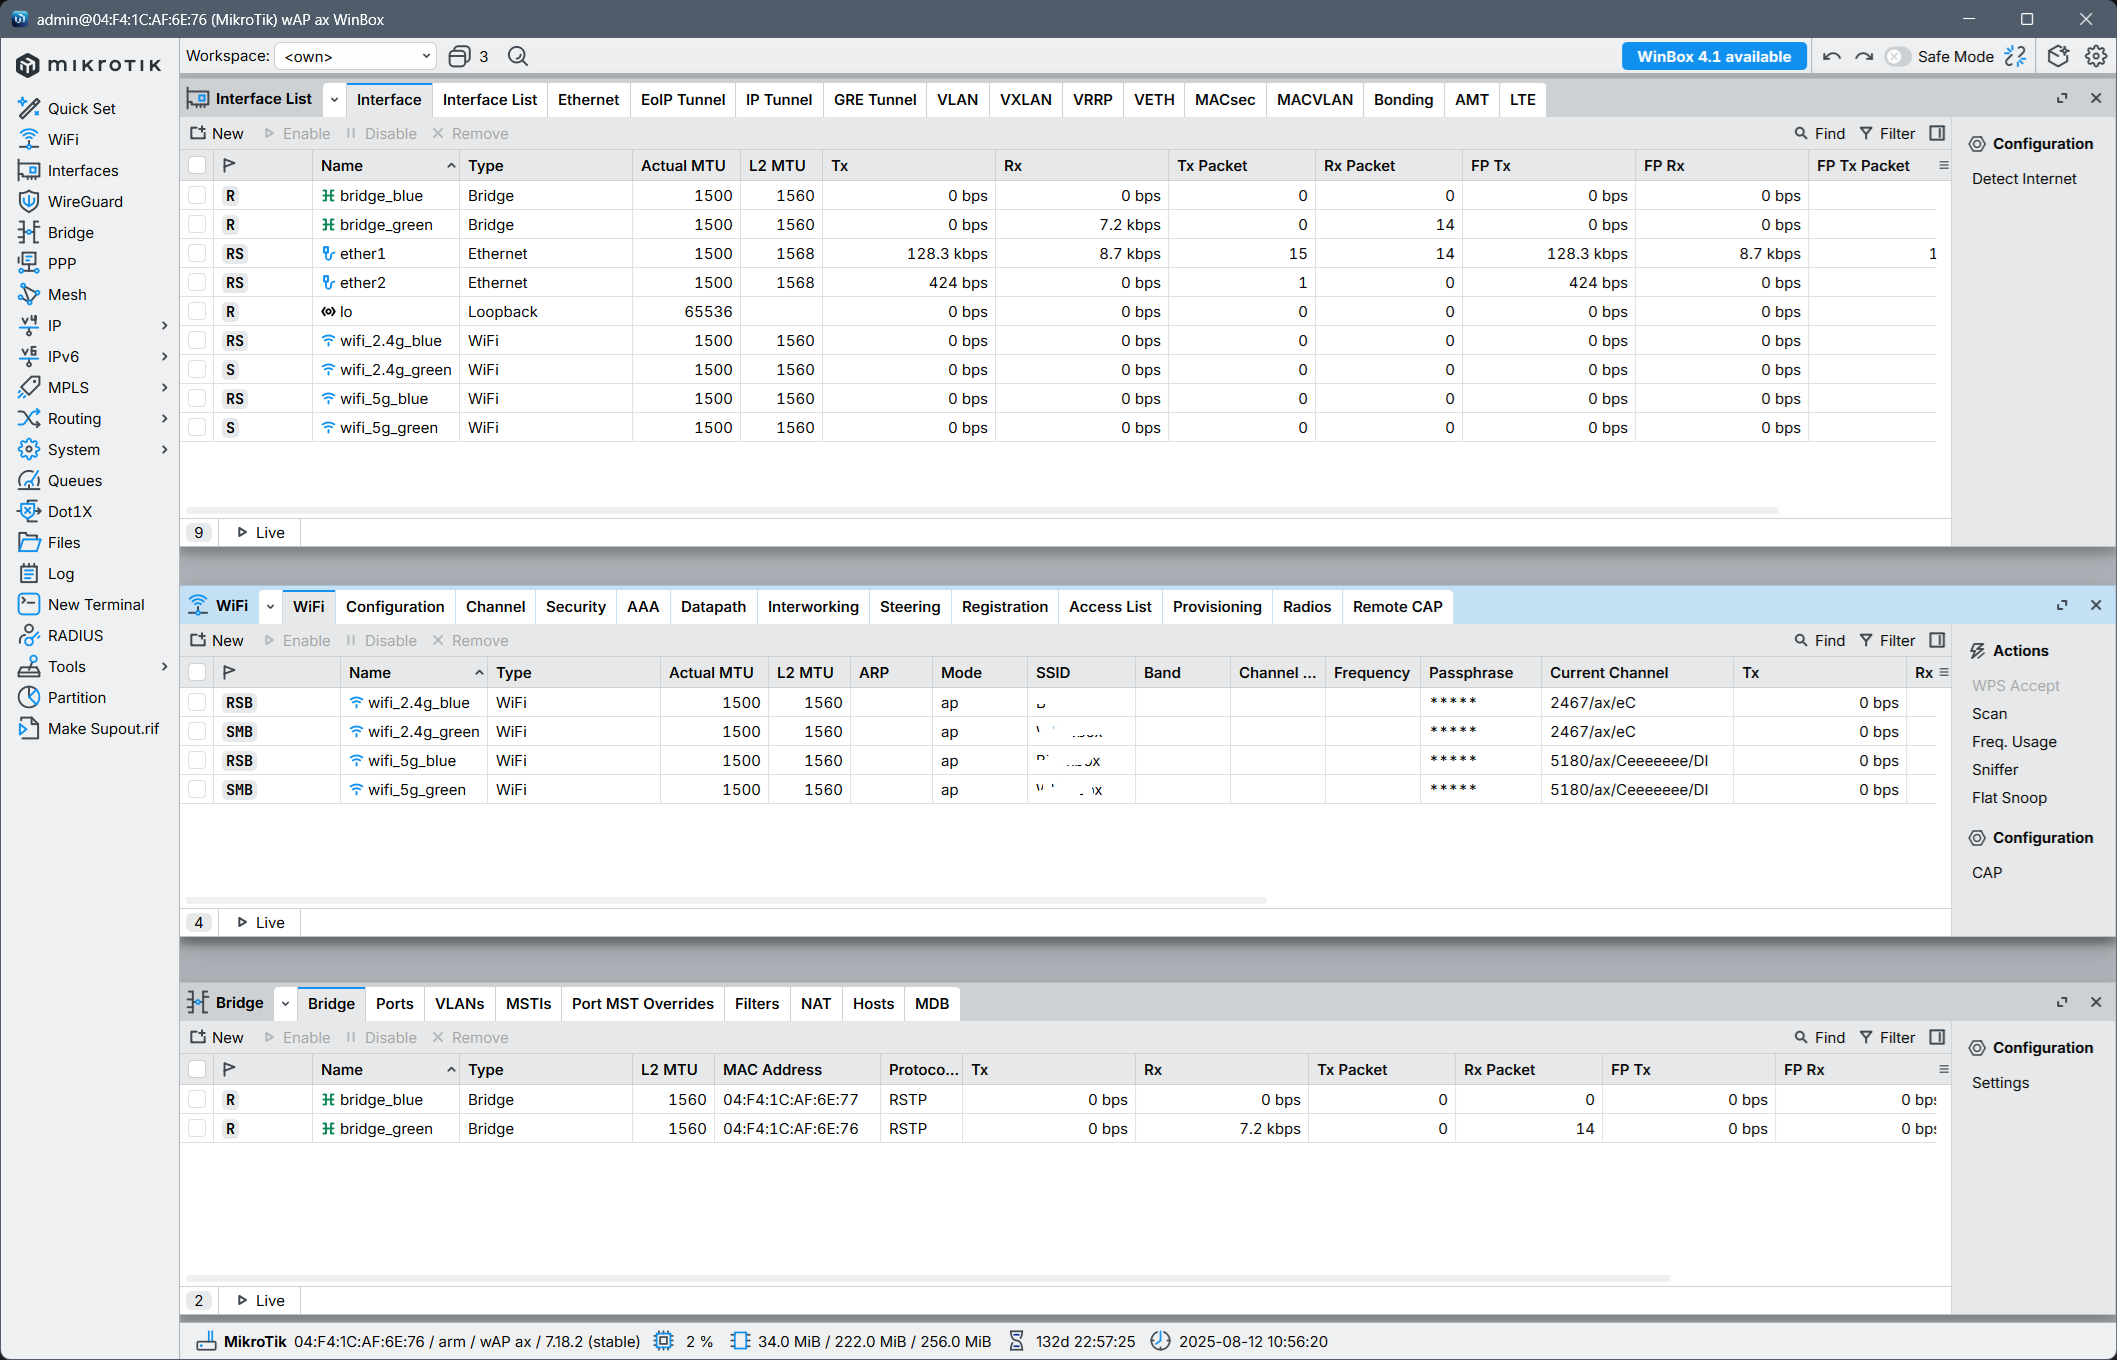Check the box for lo loopback row
Screen dimensions: 2117x1360
(x=197, y=311)
